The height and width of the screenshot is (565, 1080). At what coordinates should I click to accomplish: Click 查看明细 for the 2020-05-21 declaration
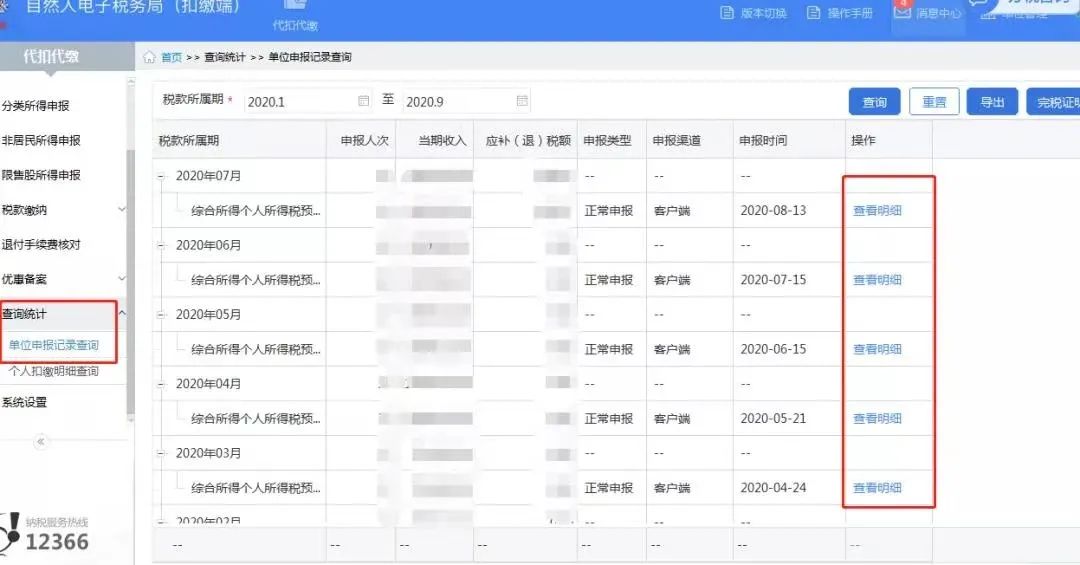[877, 418]
